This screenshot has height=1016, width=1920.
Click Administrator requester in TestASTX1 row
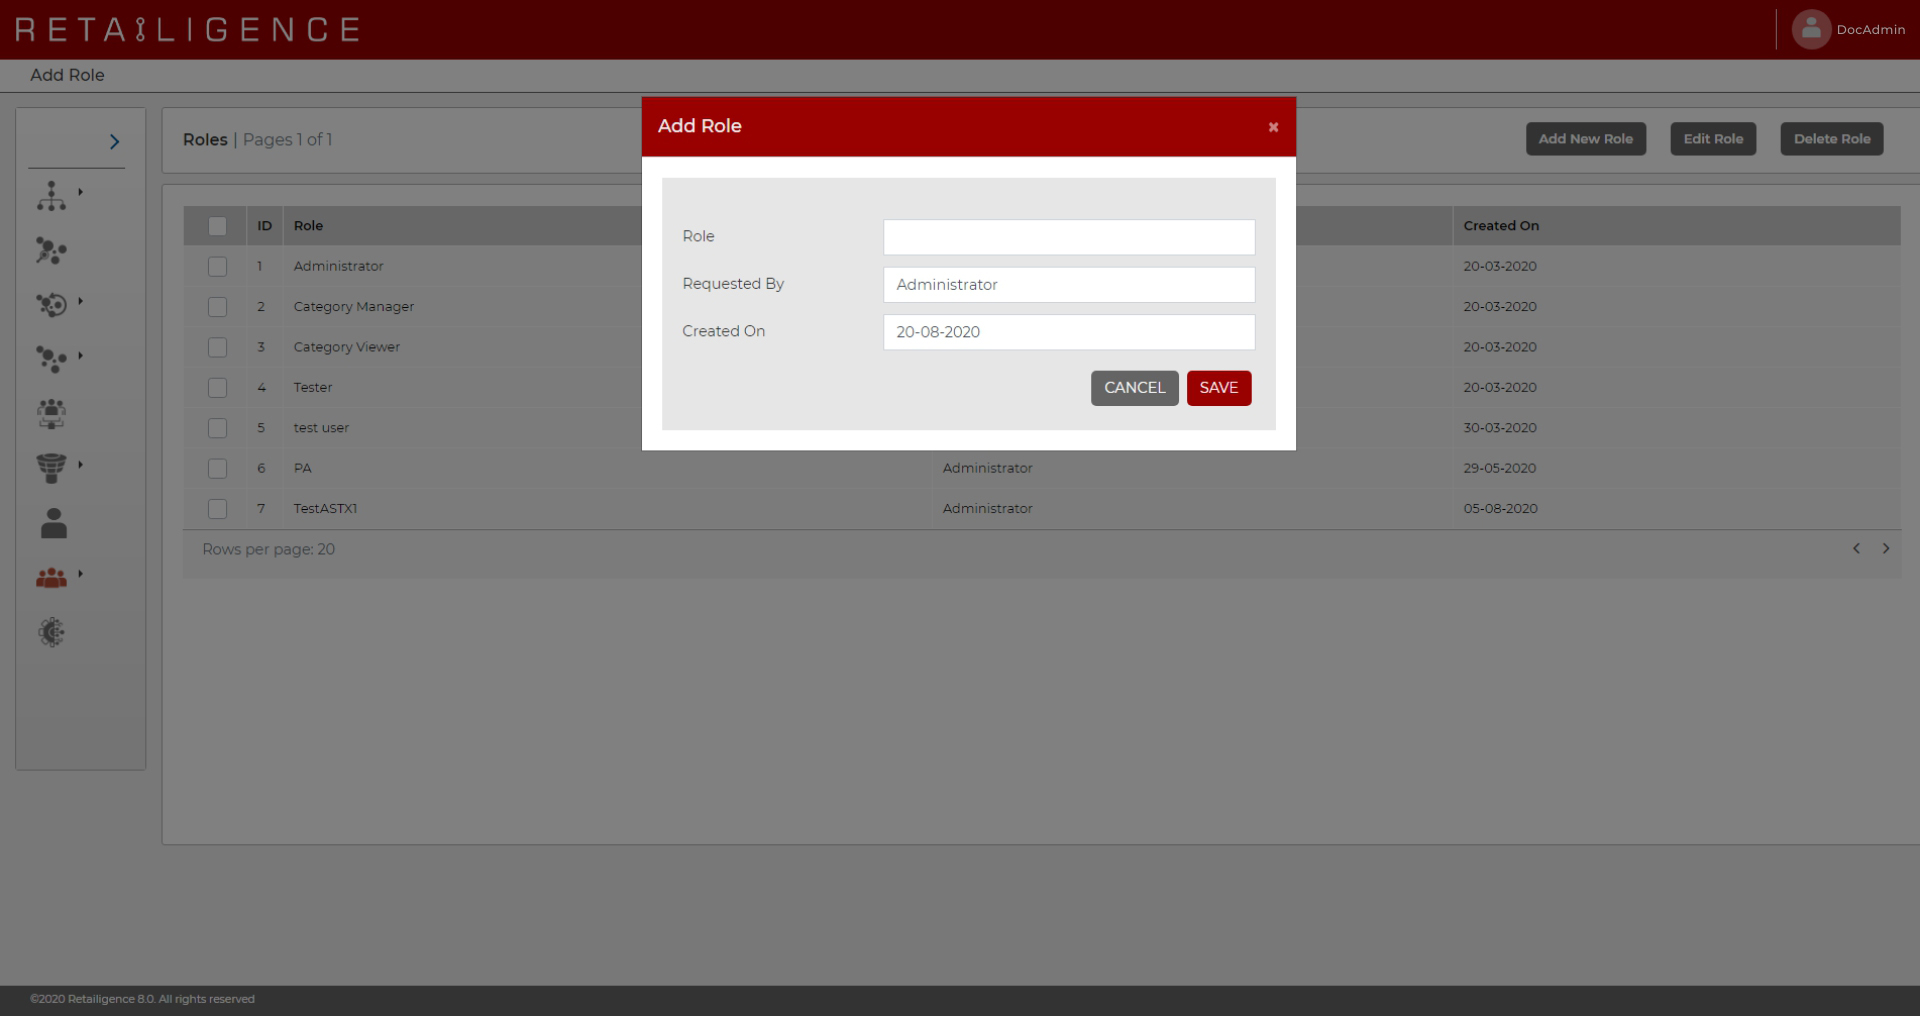pos(987,508)
